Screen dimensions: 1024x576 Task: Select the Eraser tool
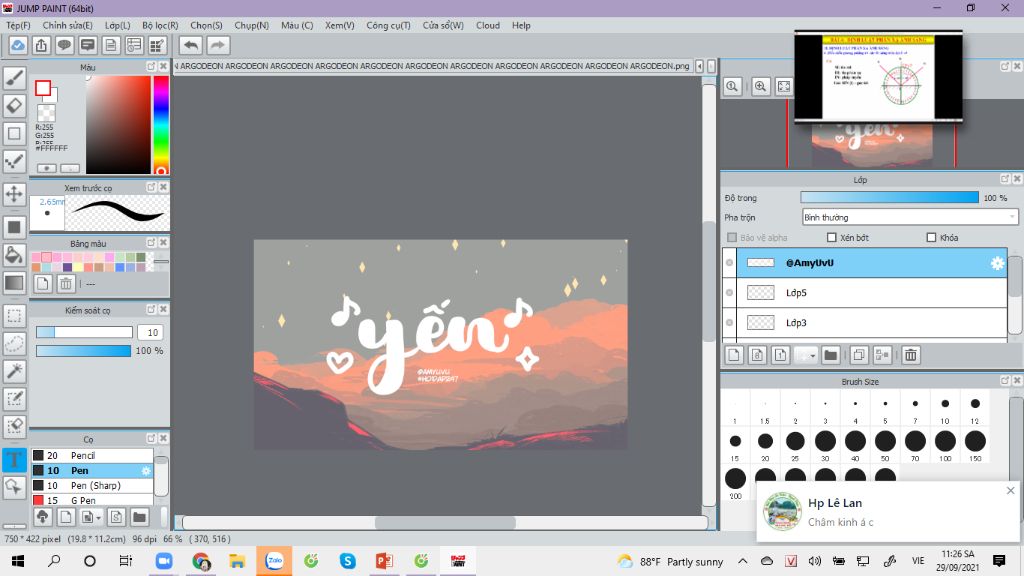pyautogui.click(x=14, y=106)
